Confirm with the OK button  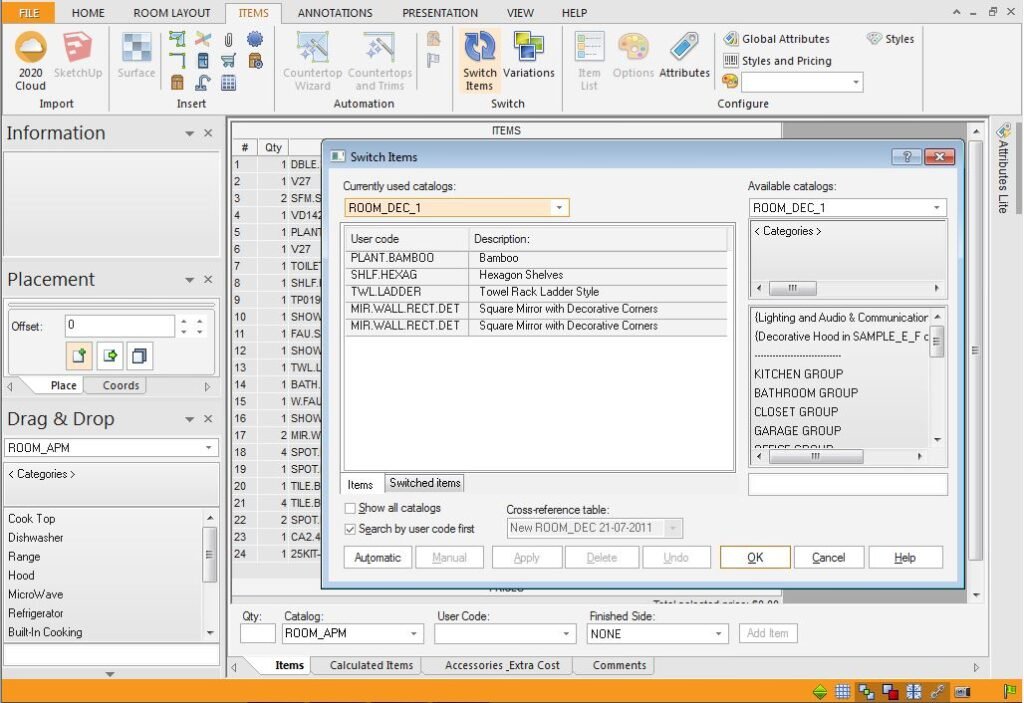pos(755,558)
